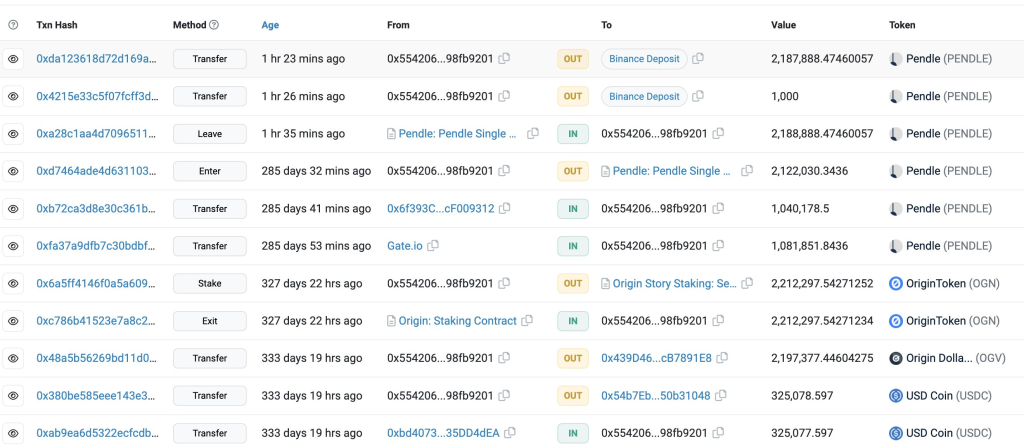Viewport: 1024px width, 445px height.
Task: Open USD Coin (USDC) in 325,077.597 row
Action: coord(949,433)
